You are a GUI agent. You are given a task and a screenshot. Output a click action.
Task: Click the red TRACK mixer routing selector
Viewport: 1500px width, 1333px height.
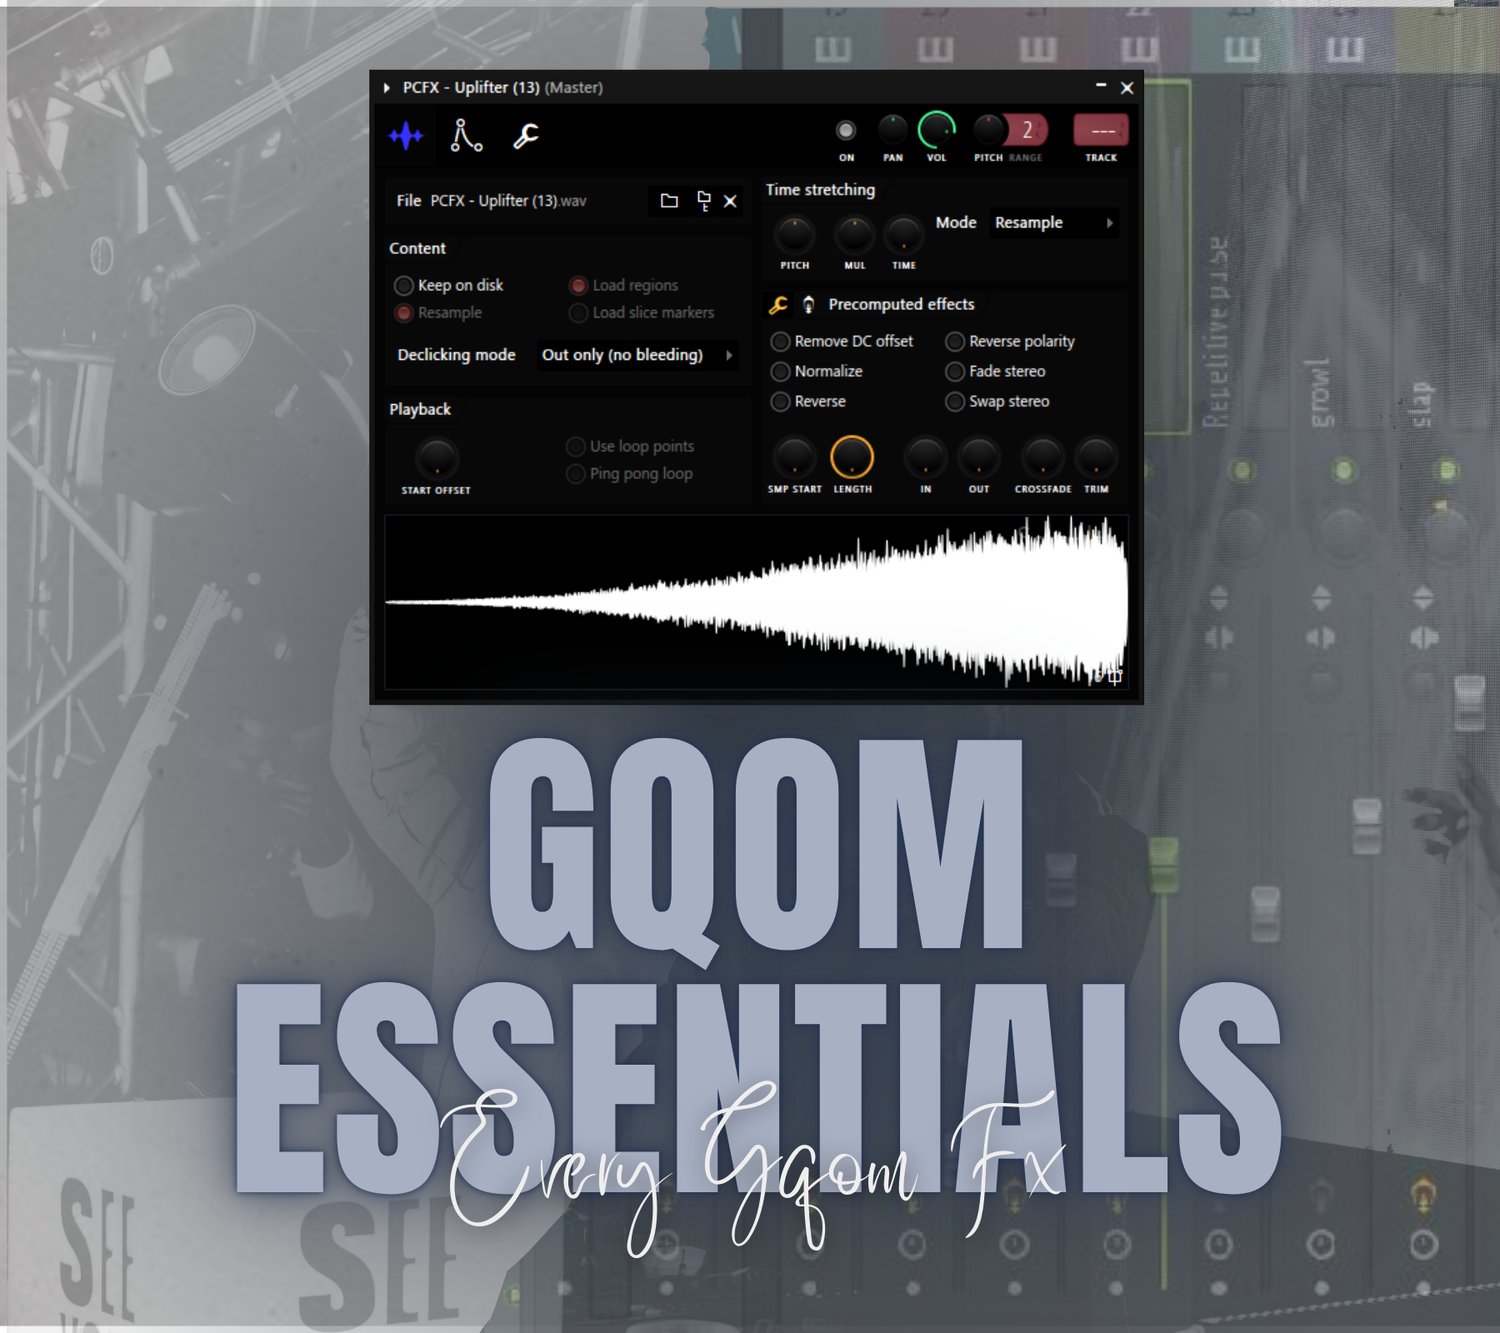[1101, 130]
